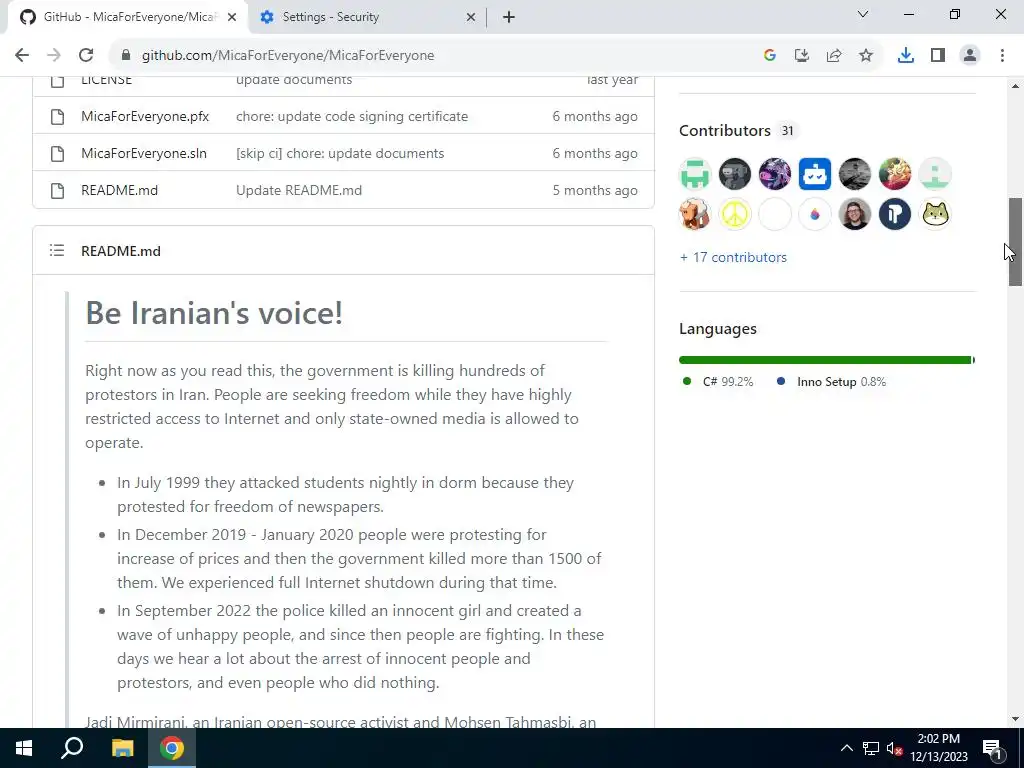Open the cat face contributor avatar
This screenshot has height=768, width=1024.
pos(935,214)
